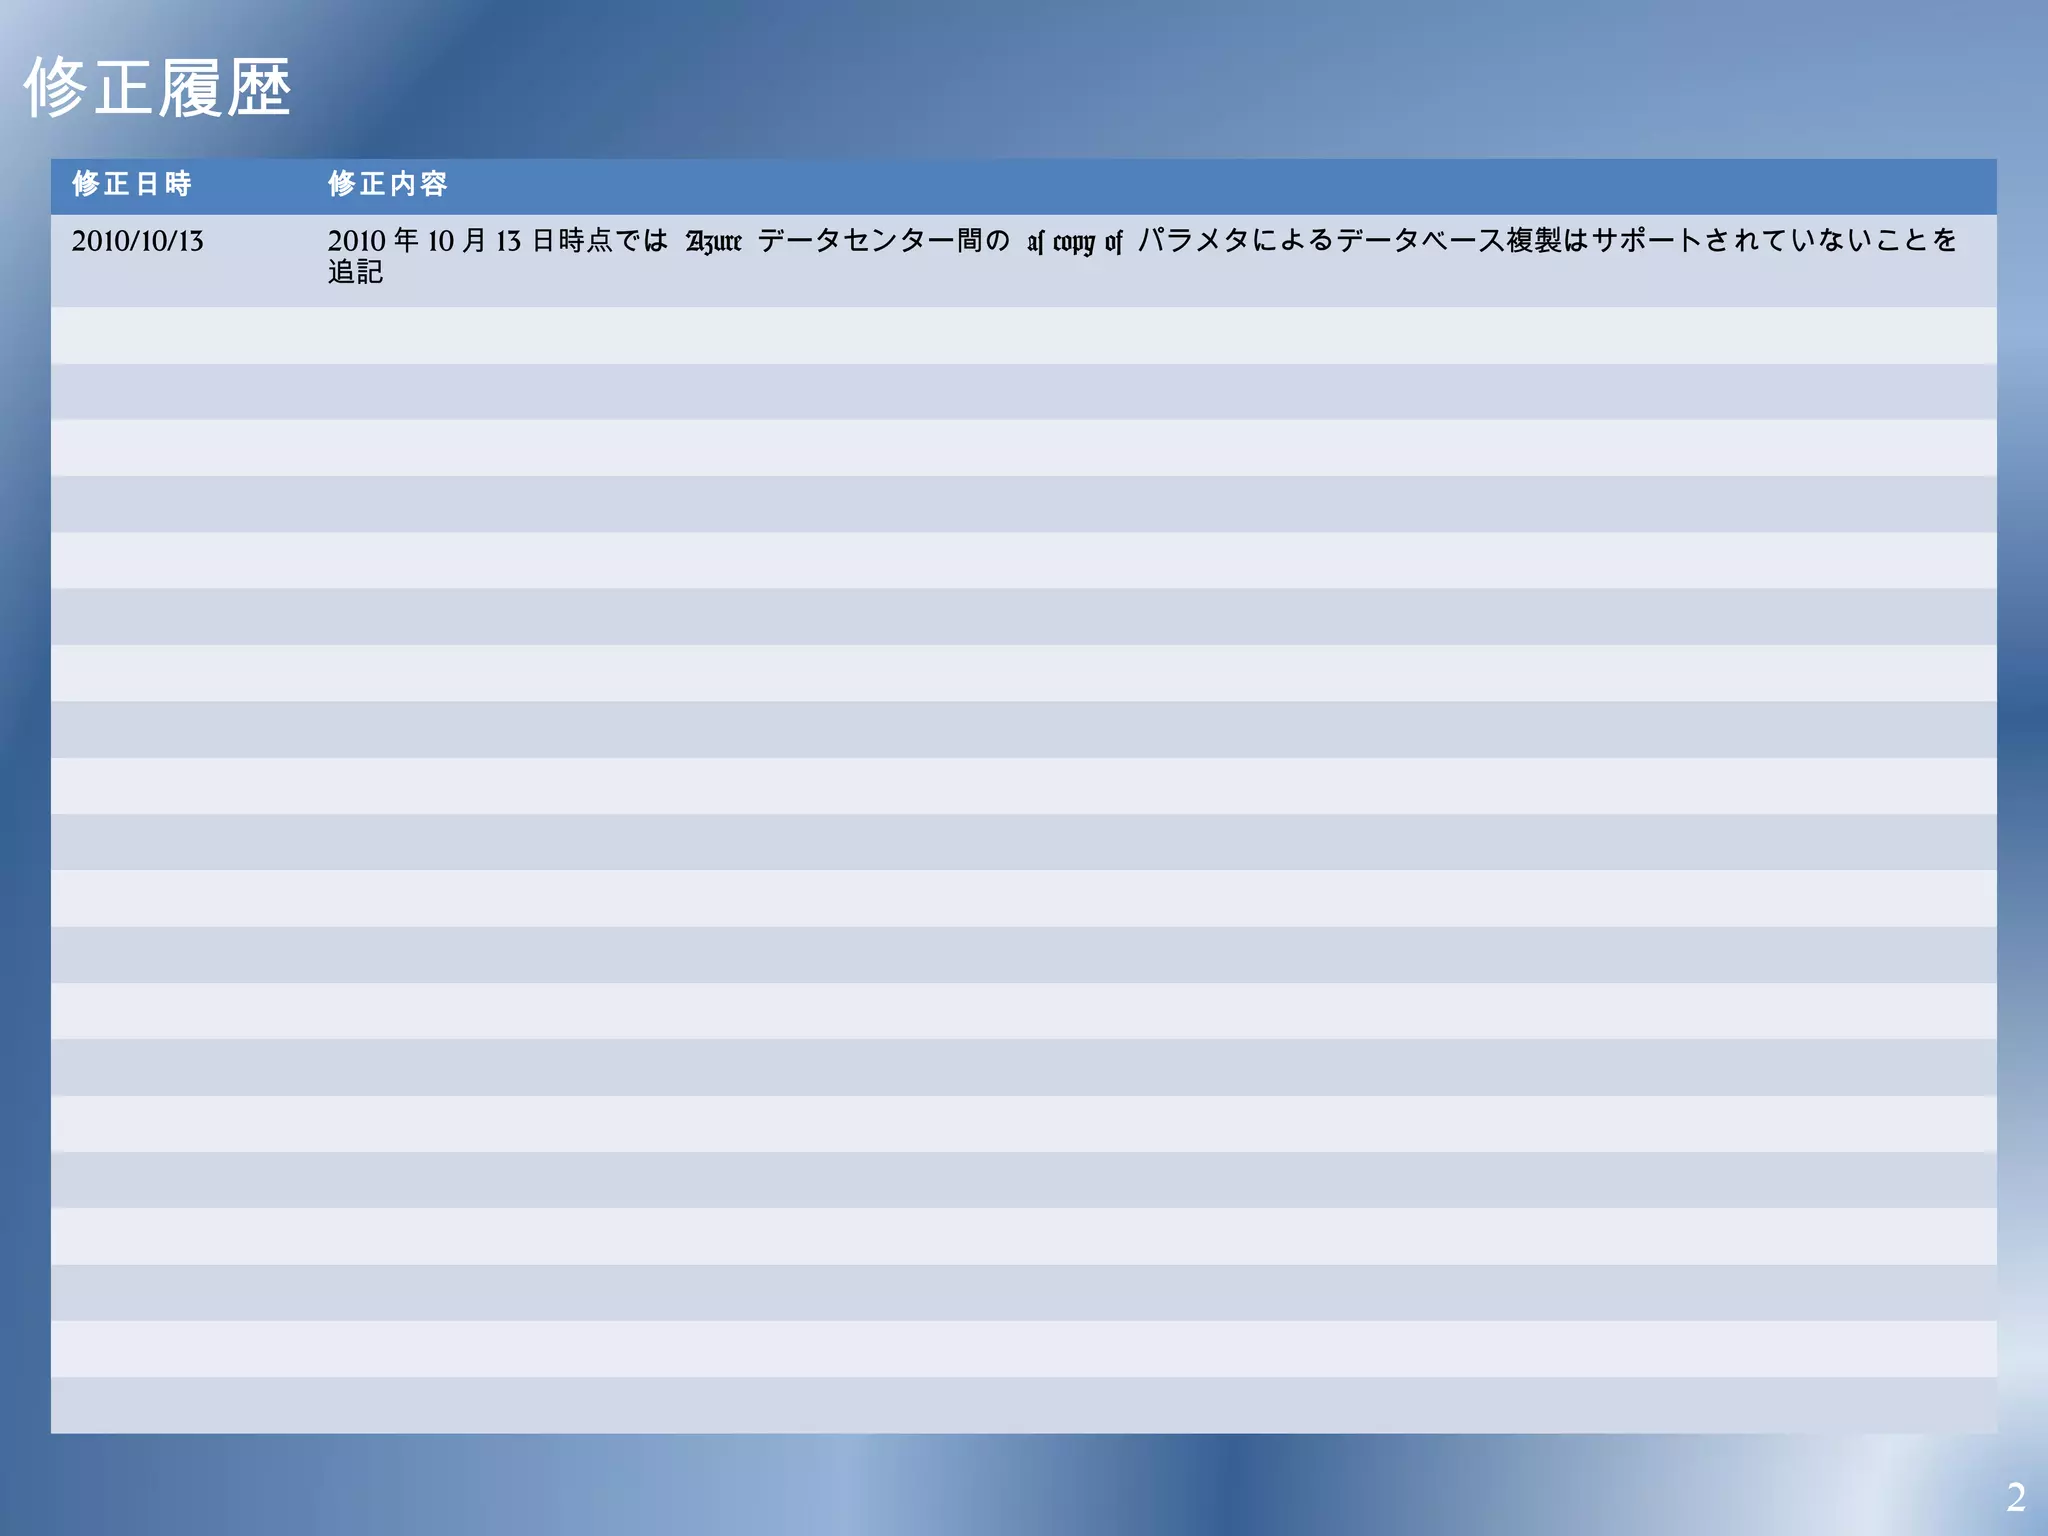Click the '2010 年 10 月 13 日時点では' text
2048x1536 pixels.
(x=497, y=241)
